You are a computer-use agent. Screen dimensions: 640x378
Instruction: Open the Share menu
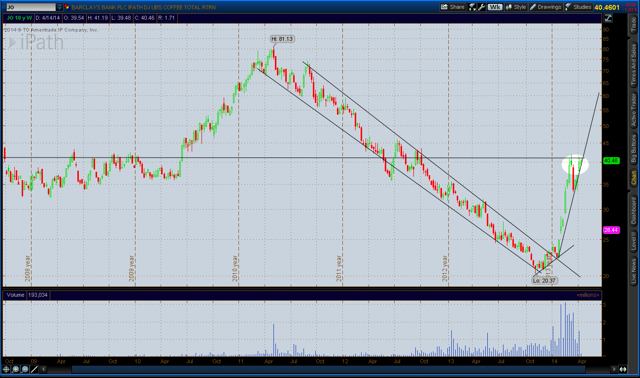[x=453, y=7]
